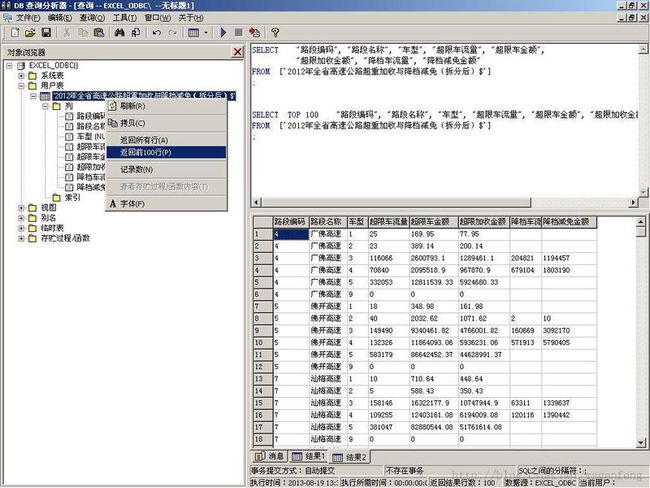Click the right arrow of SQL editor scrollbar

pos(633,202)
